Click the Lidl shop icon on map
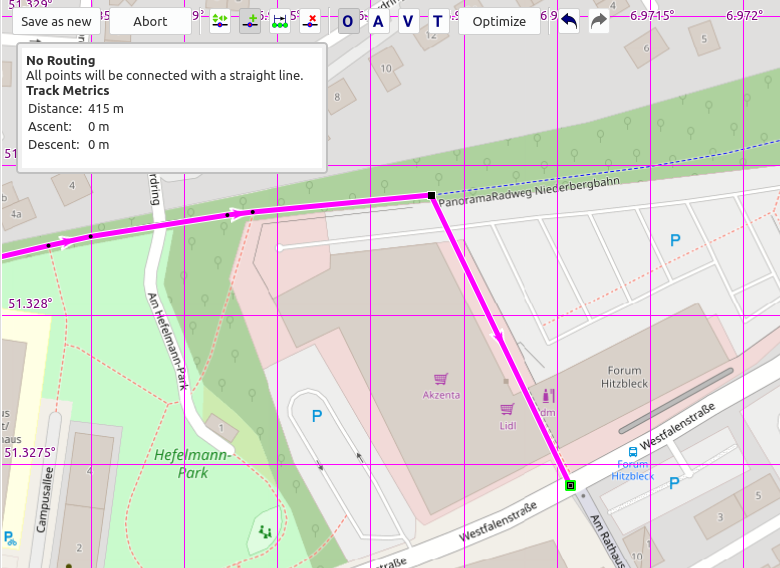This screenshot has width=780, height=568. click(x=507, y=409)
